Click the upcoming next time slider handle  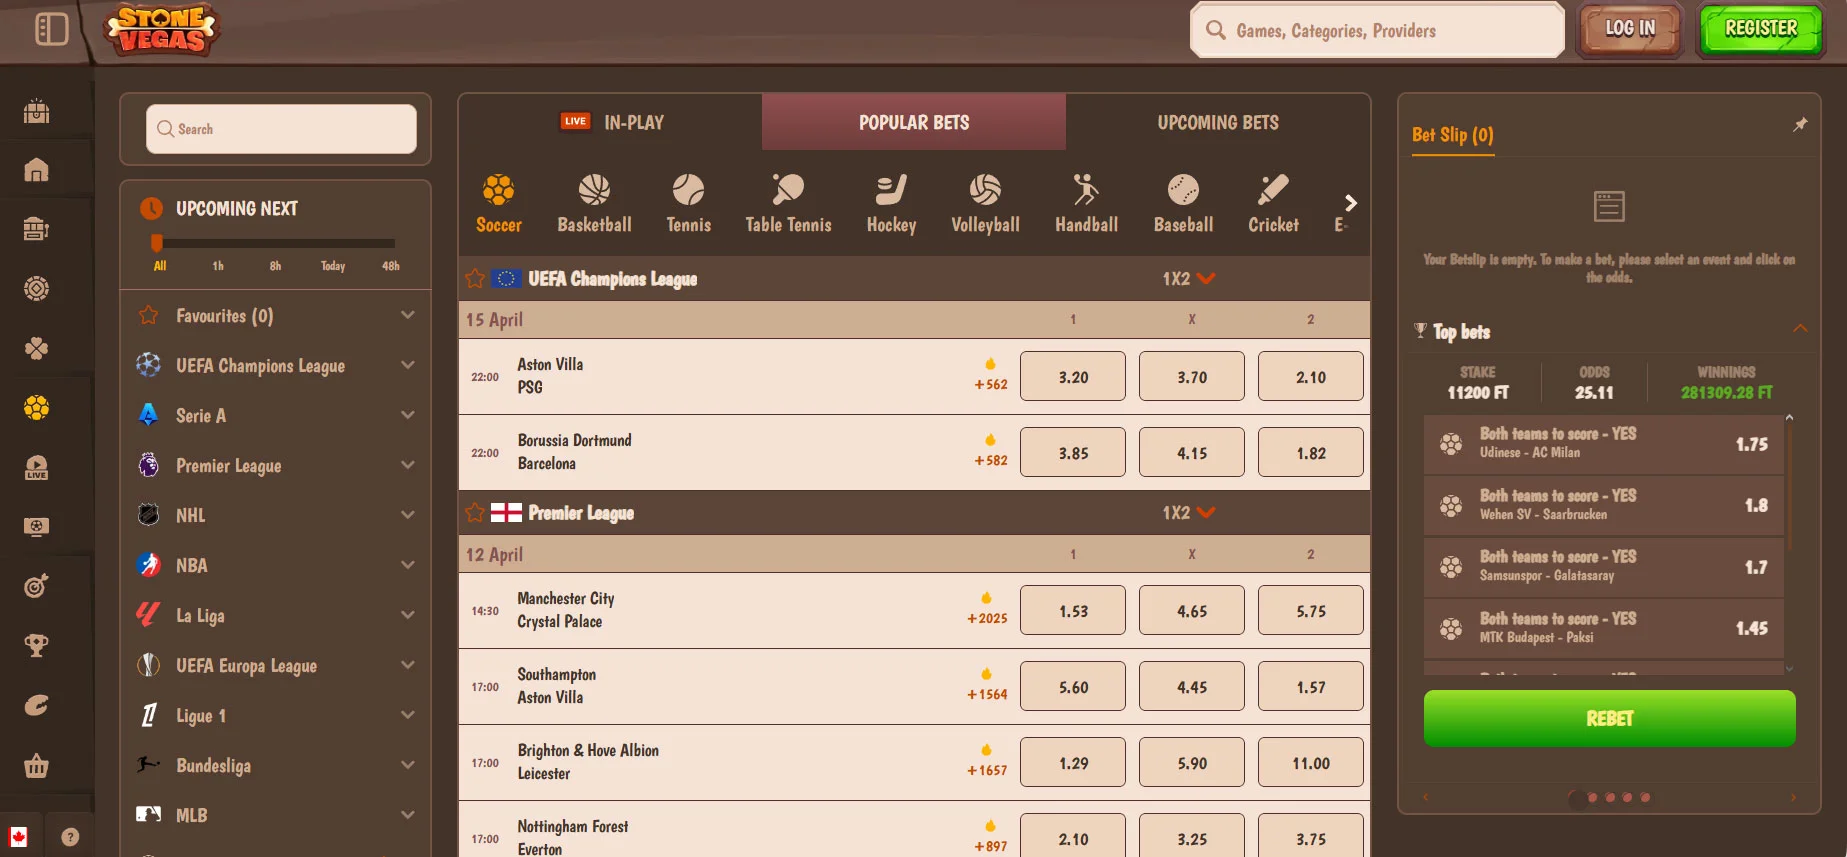pyautogui.click(x=156, y=243)
